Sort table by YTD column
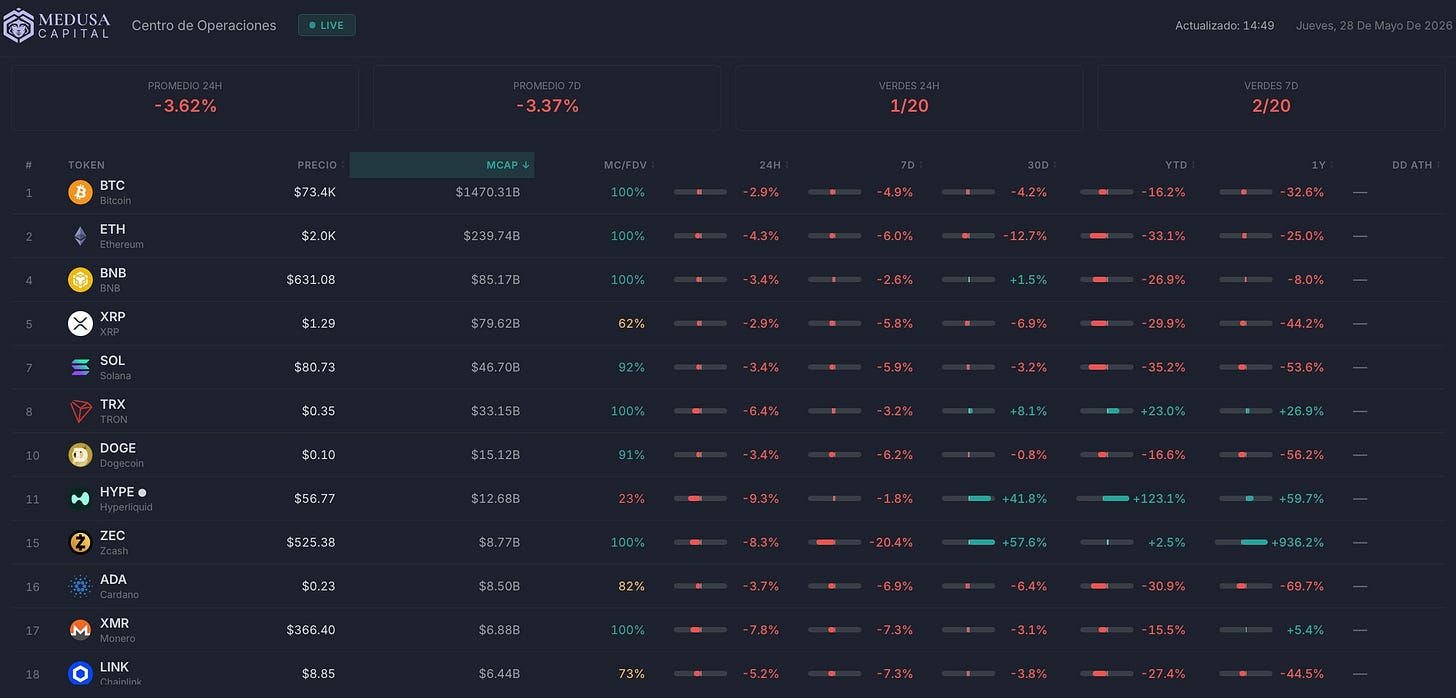The height and width of the screenshot is (698, 1456). [1179, 165]
